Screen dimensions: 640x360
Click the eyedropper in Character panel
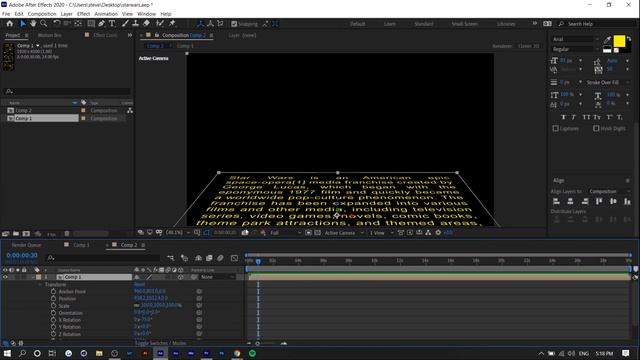point(607,40)
